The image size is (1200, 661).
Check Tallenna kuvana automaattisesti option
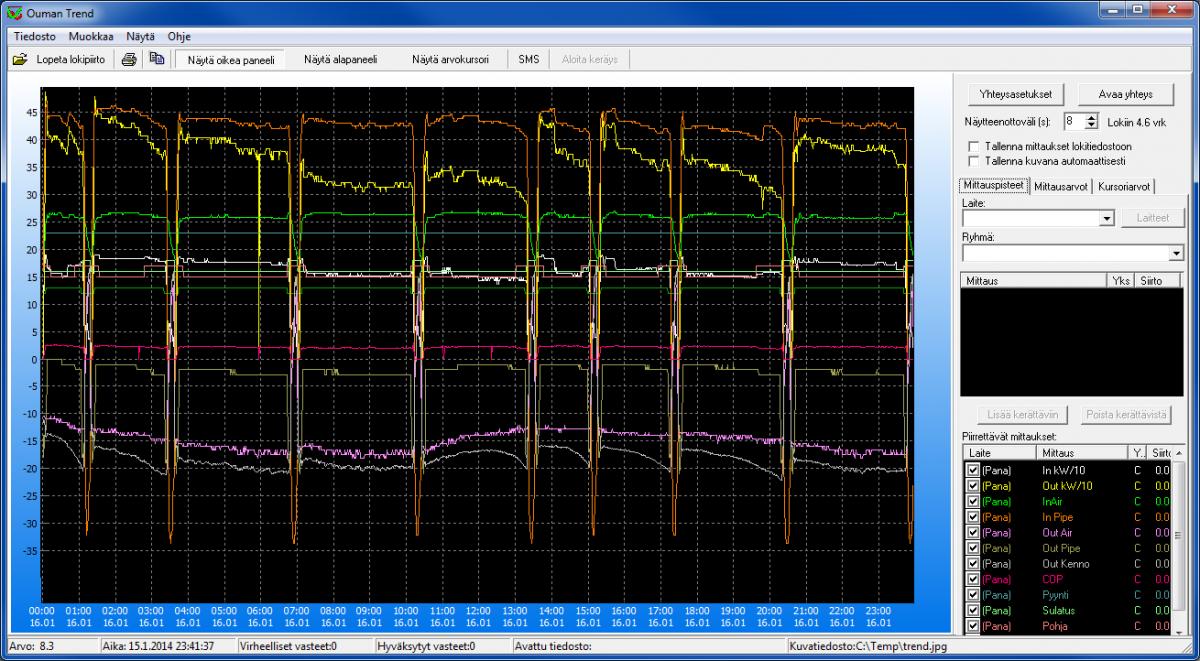click(x=975, y=160)
